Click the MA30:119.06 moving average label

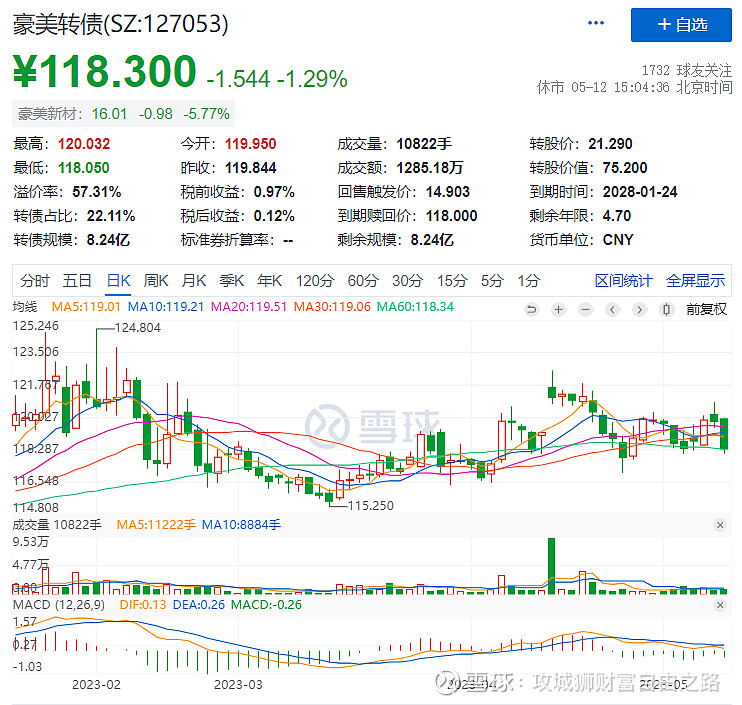click(332, 307)
